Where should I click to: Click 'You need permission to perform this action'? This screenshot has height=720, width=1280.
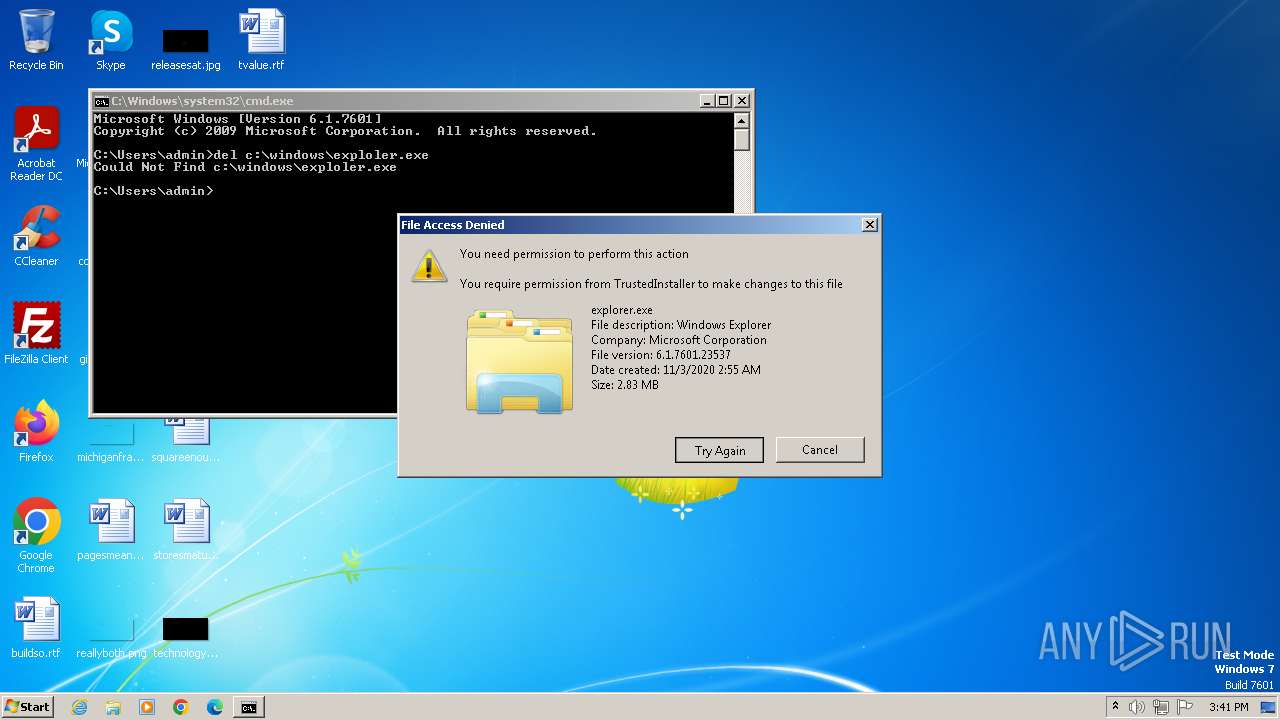pyautogui.click(x=574, y=254)
